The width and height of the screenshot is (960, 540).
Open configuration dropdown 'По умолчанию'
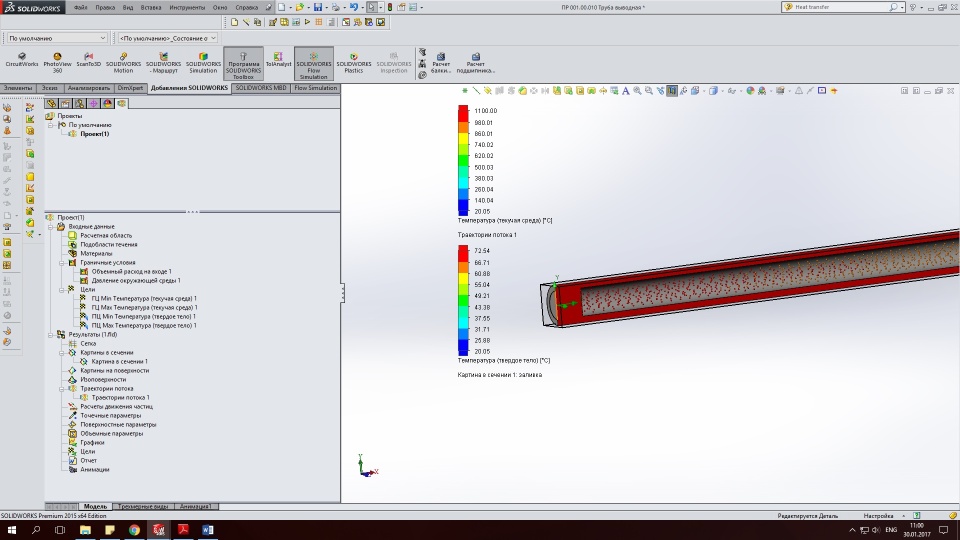[56, 38]
